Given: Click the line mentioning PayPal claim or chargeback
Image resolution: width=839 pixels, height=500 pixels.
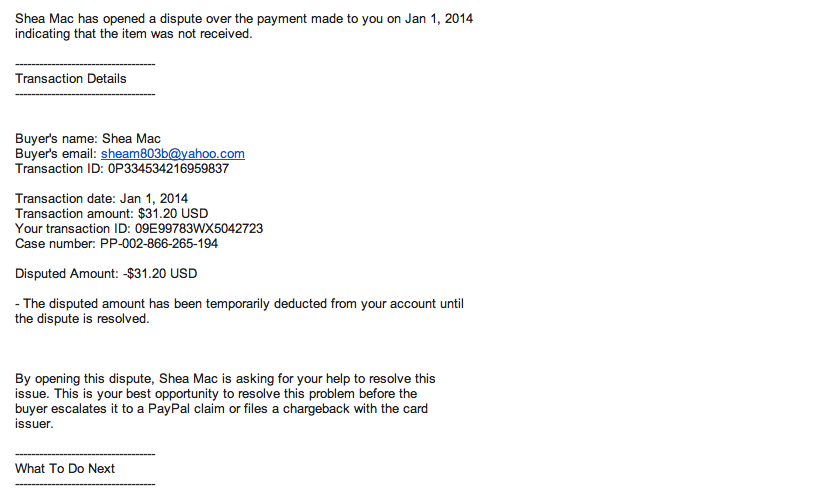Looking at the screenshot, I should 222,408.
